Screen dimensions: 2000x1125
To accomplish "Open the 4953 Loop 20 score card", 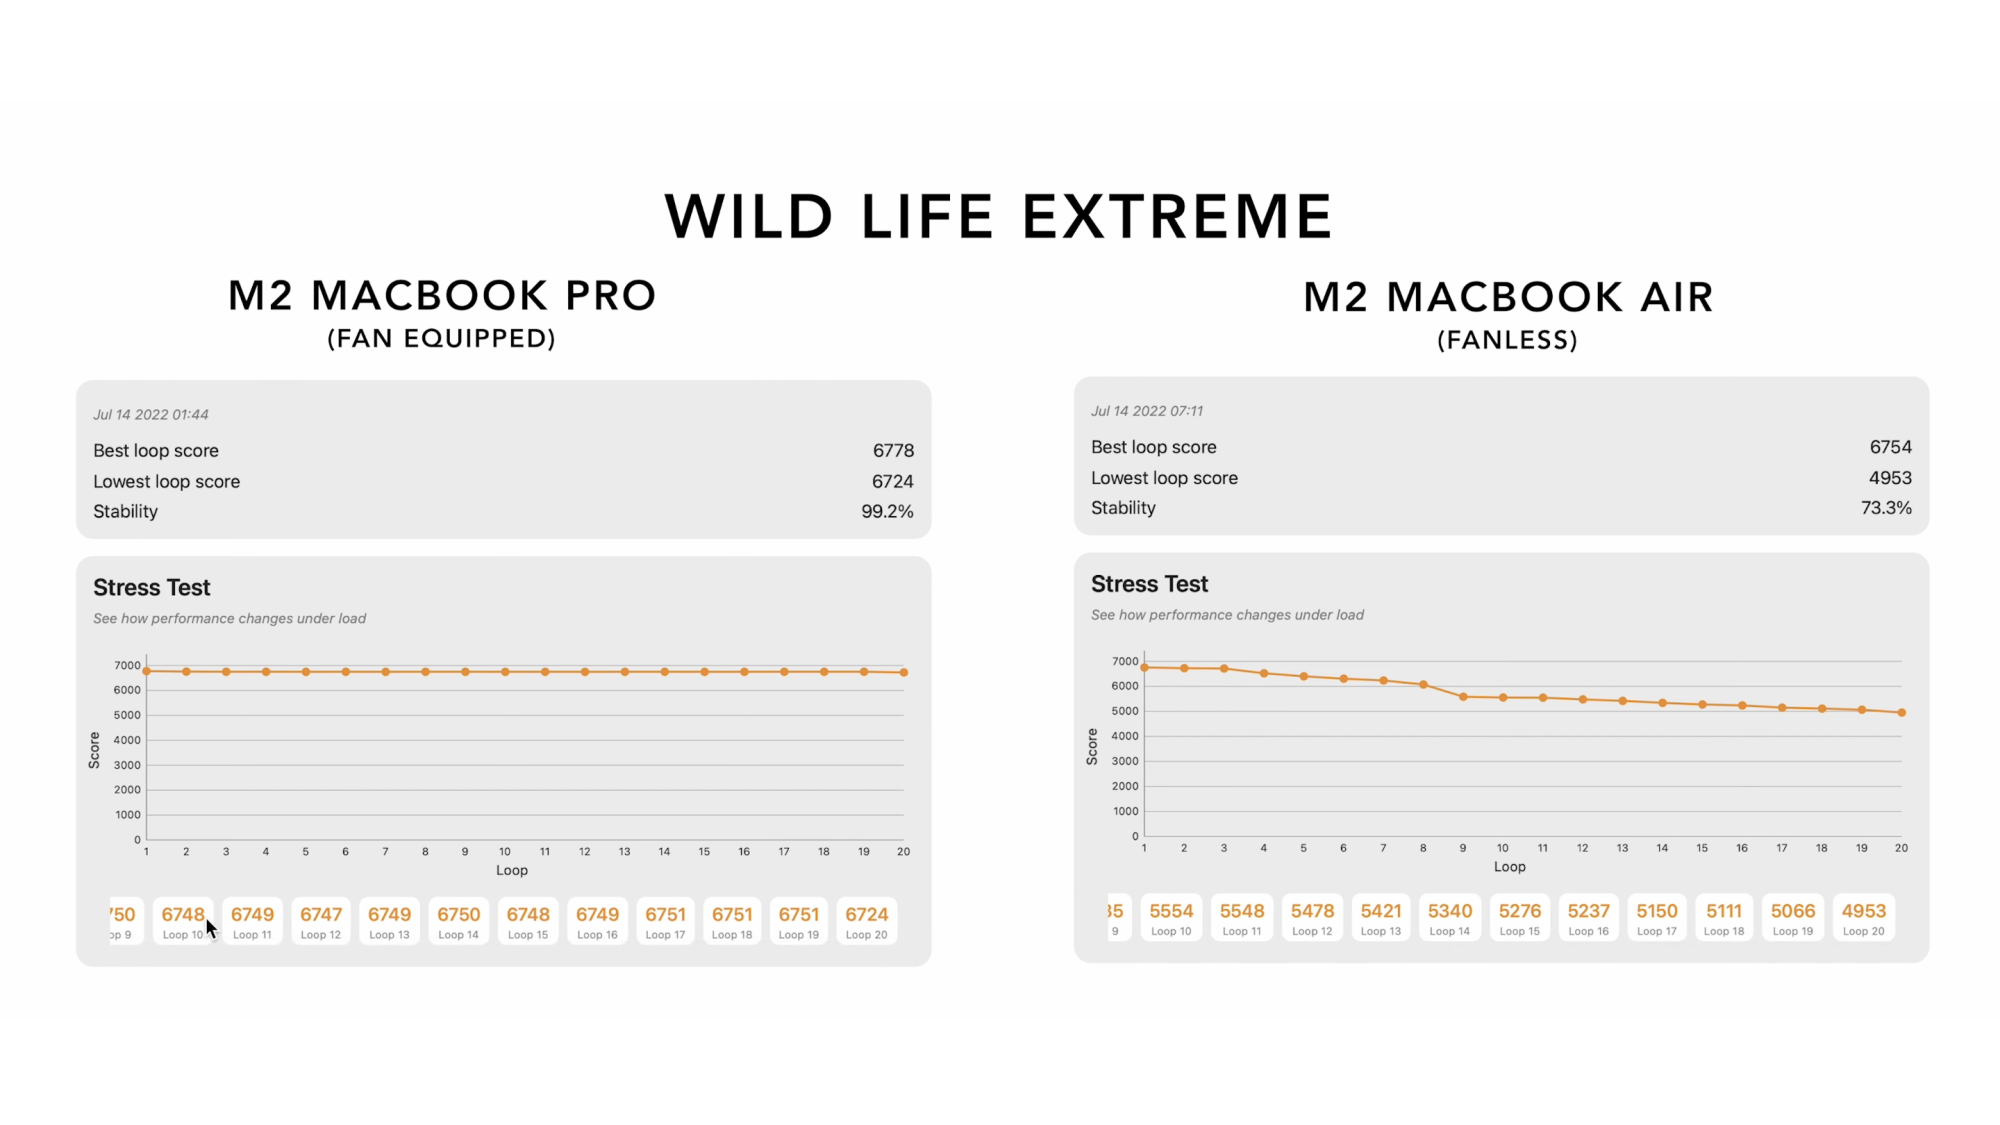I will coord(1864,918).
